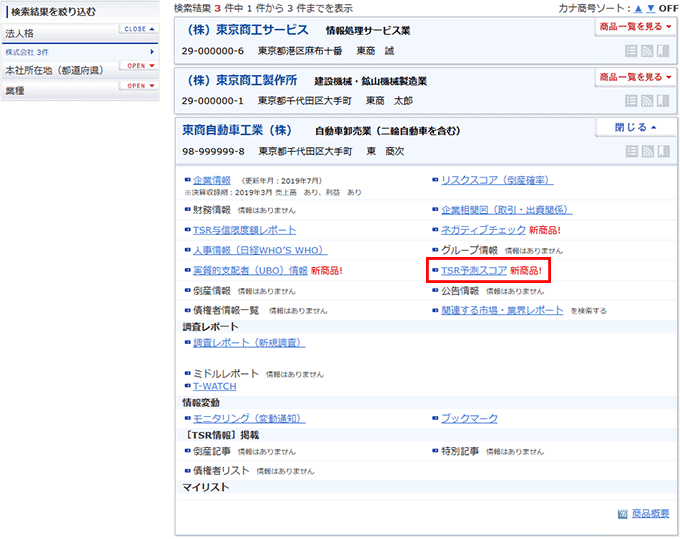Click the bookmark icon for 東京商工製作所
Screen dimensions: 680x539
pyautogui.click(x=662, y=100)
